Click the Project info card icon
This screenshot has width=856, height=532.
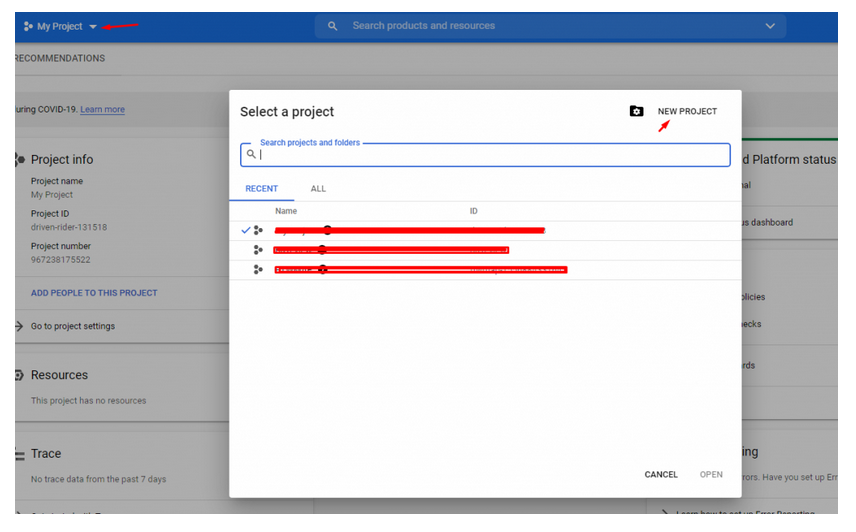[20, 159]
